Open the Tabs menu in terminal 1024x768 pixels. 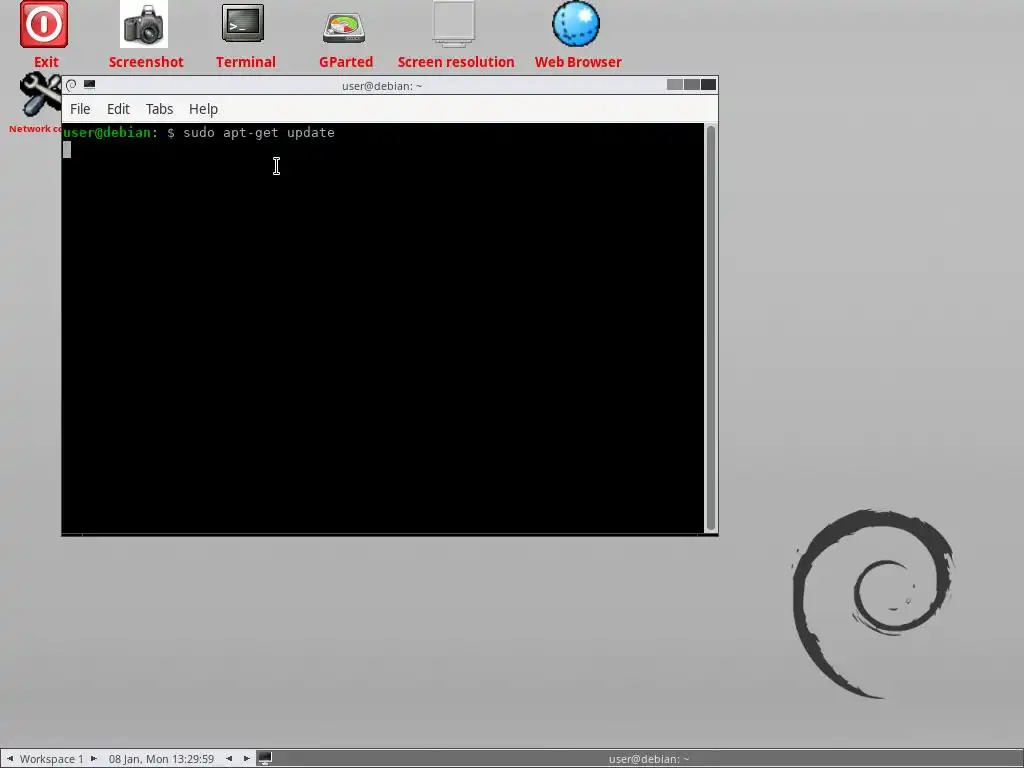point(159,109)
